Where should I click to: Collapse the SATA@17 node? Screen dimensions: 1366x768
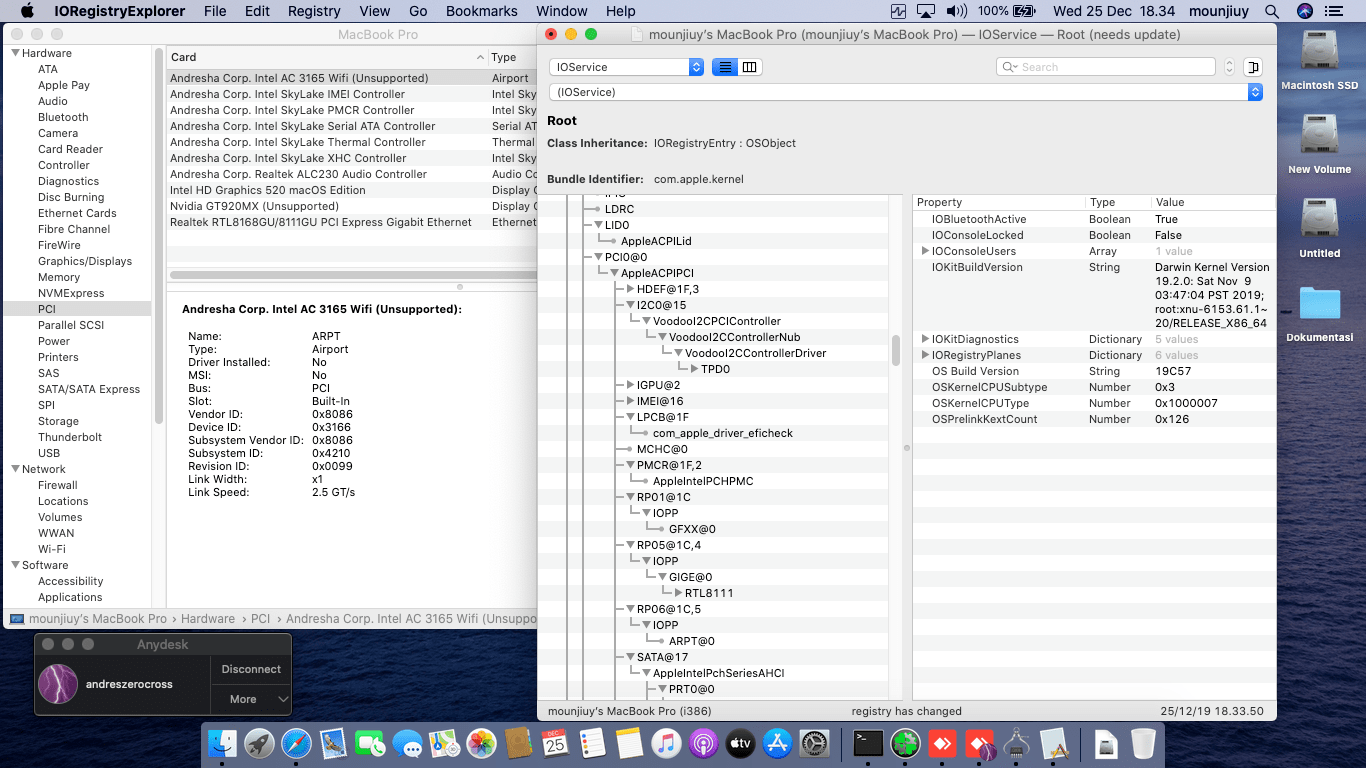click(630, 657)
